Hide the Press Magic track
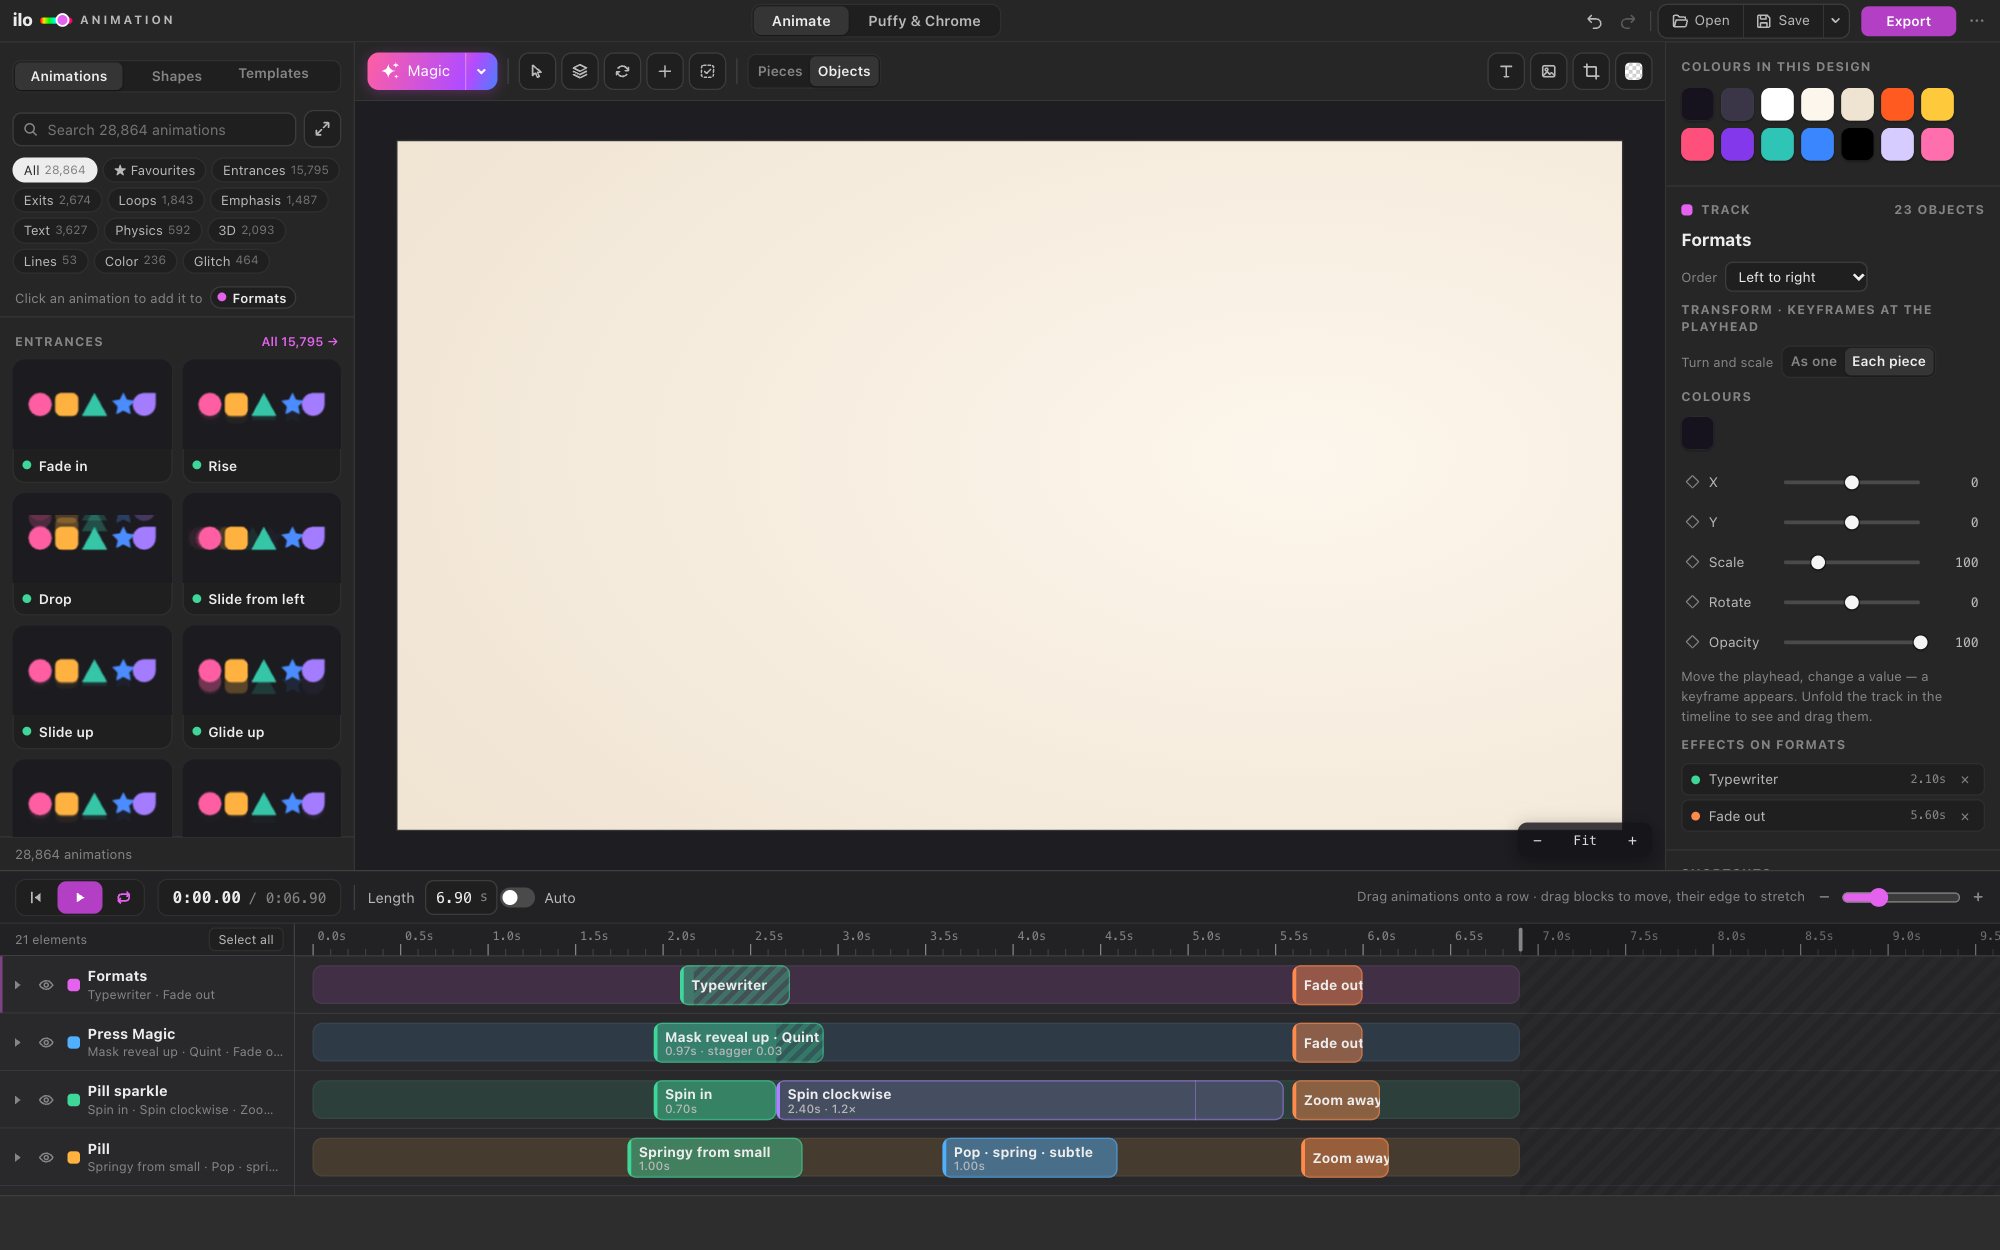Image resolution: width=2000 pixels, height=1250 pixels. point(46,1042)
